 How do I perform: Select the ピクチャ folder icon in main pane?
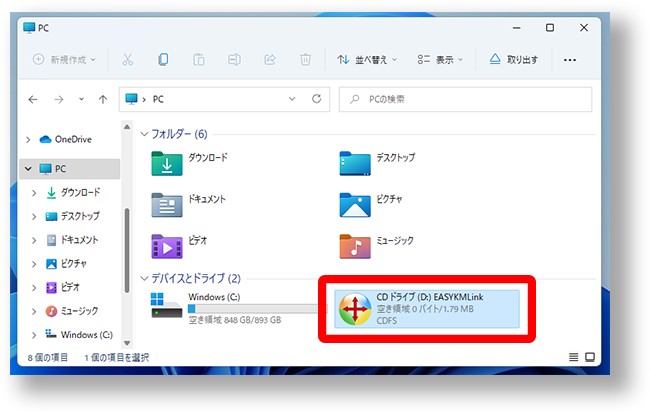point(355,205)
